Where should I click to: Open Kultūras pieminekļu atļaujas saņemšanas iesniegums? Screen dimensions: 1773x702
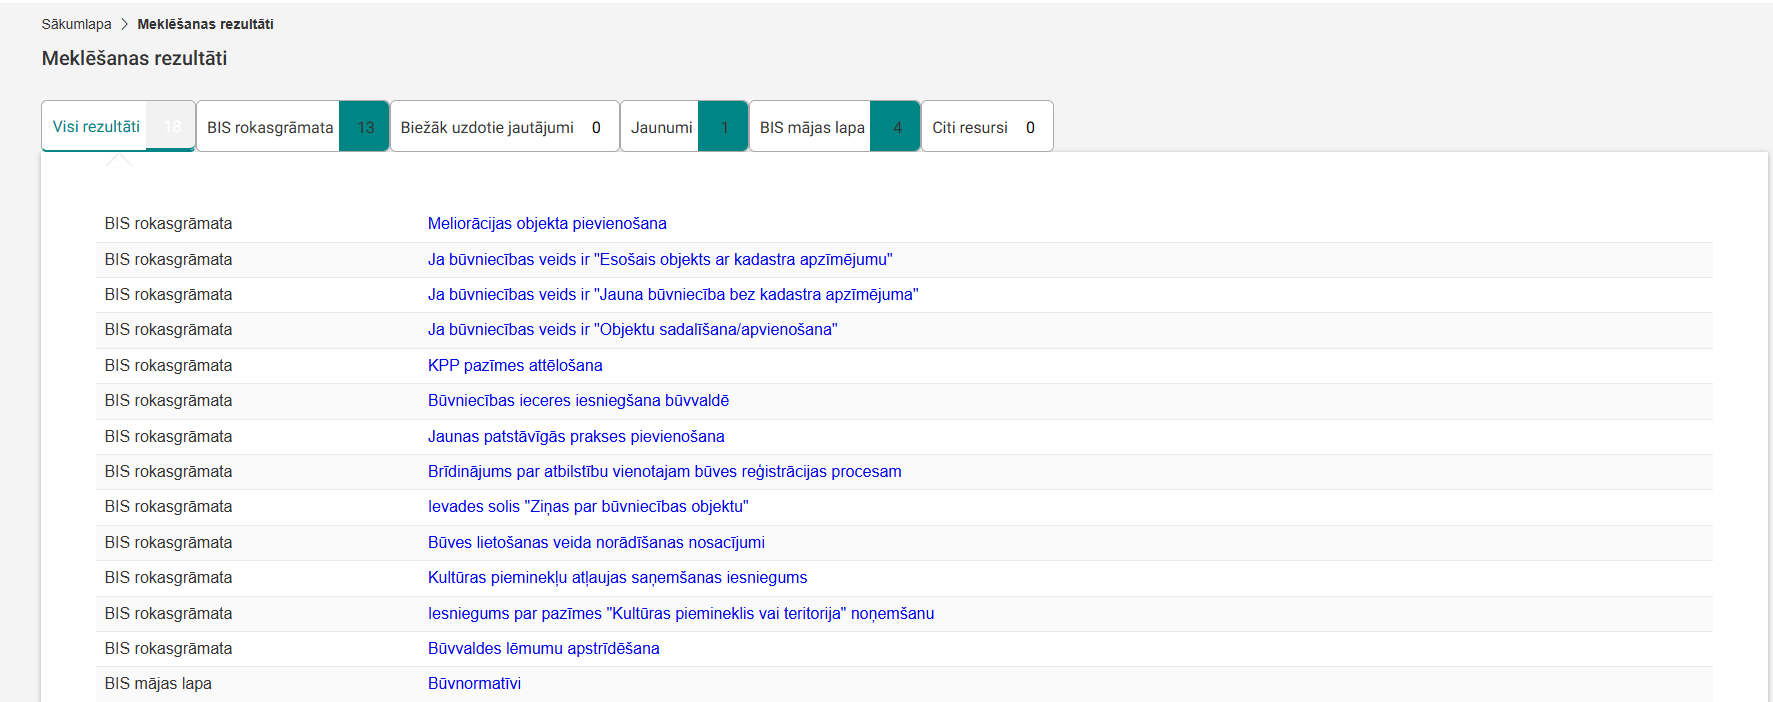(x=617, y=578)
